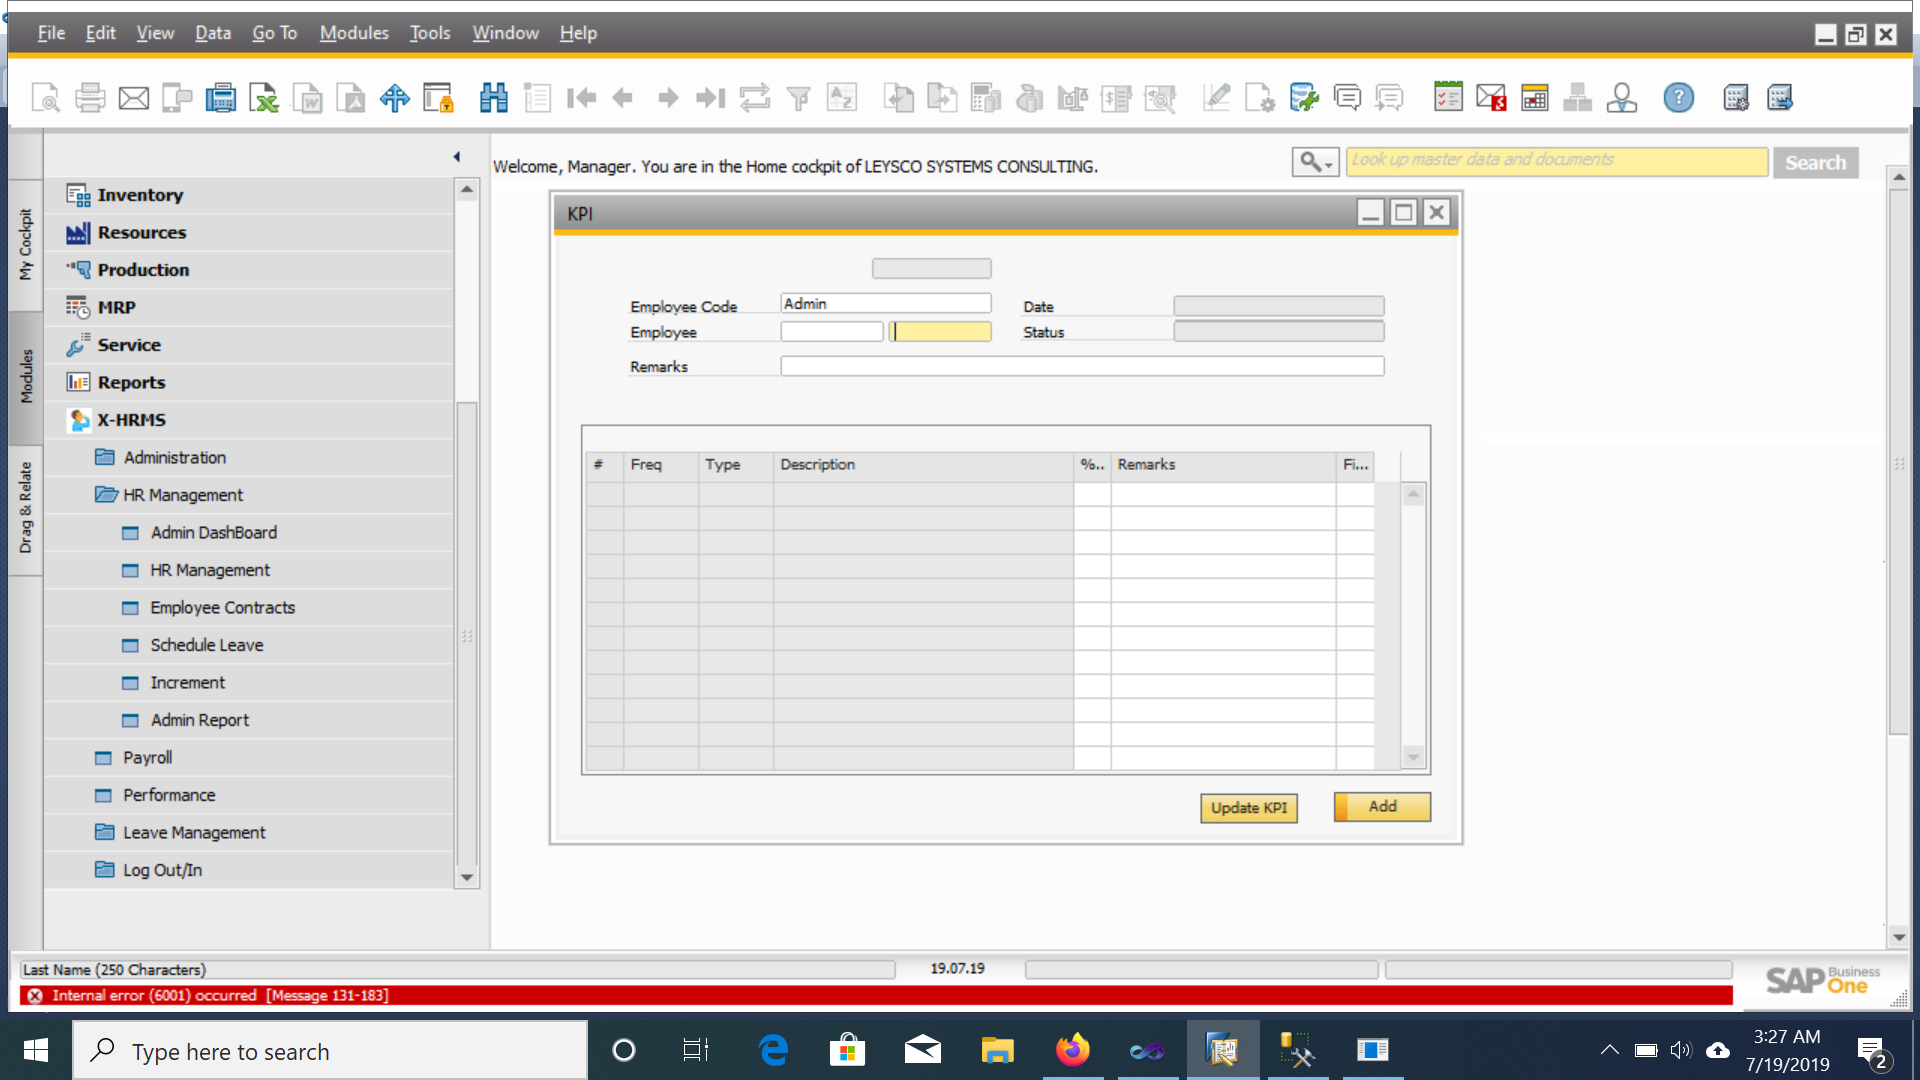This screenshot has height=1080, width=1920.
Task: Click the Remarks input field
Action: tap(1082, 367)
